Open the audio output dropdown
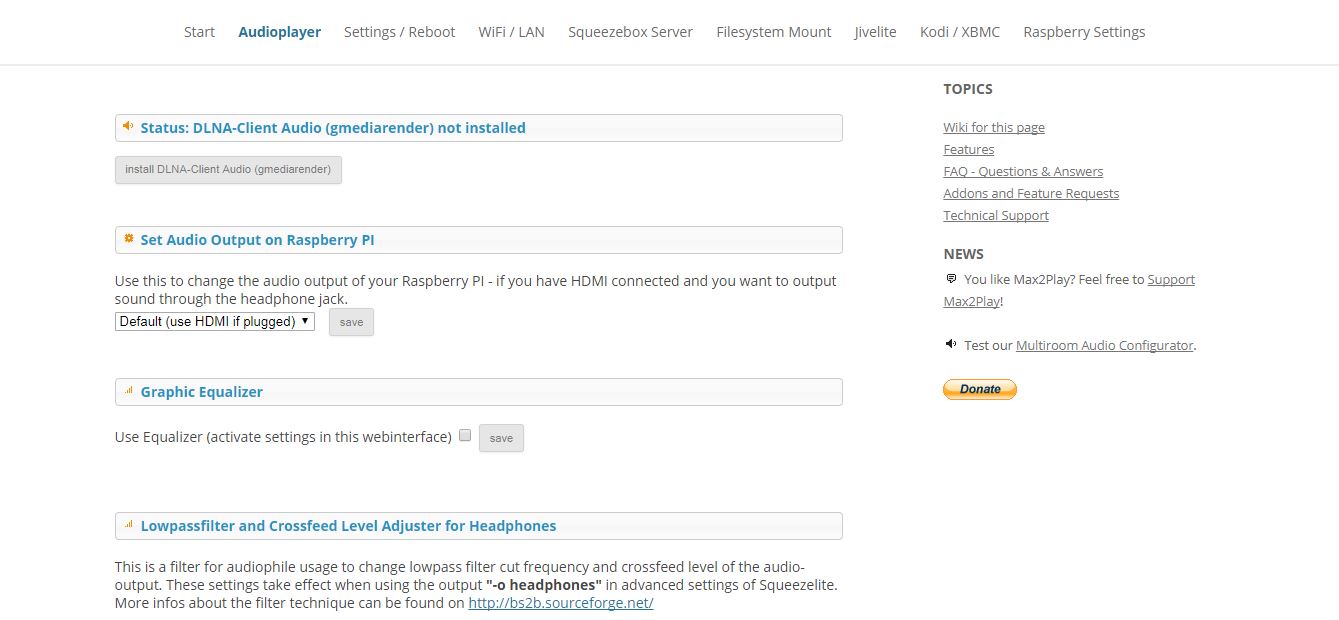 click(215, 322)
